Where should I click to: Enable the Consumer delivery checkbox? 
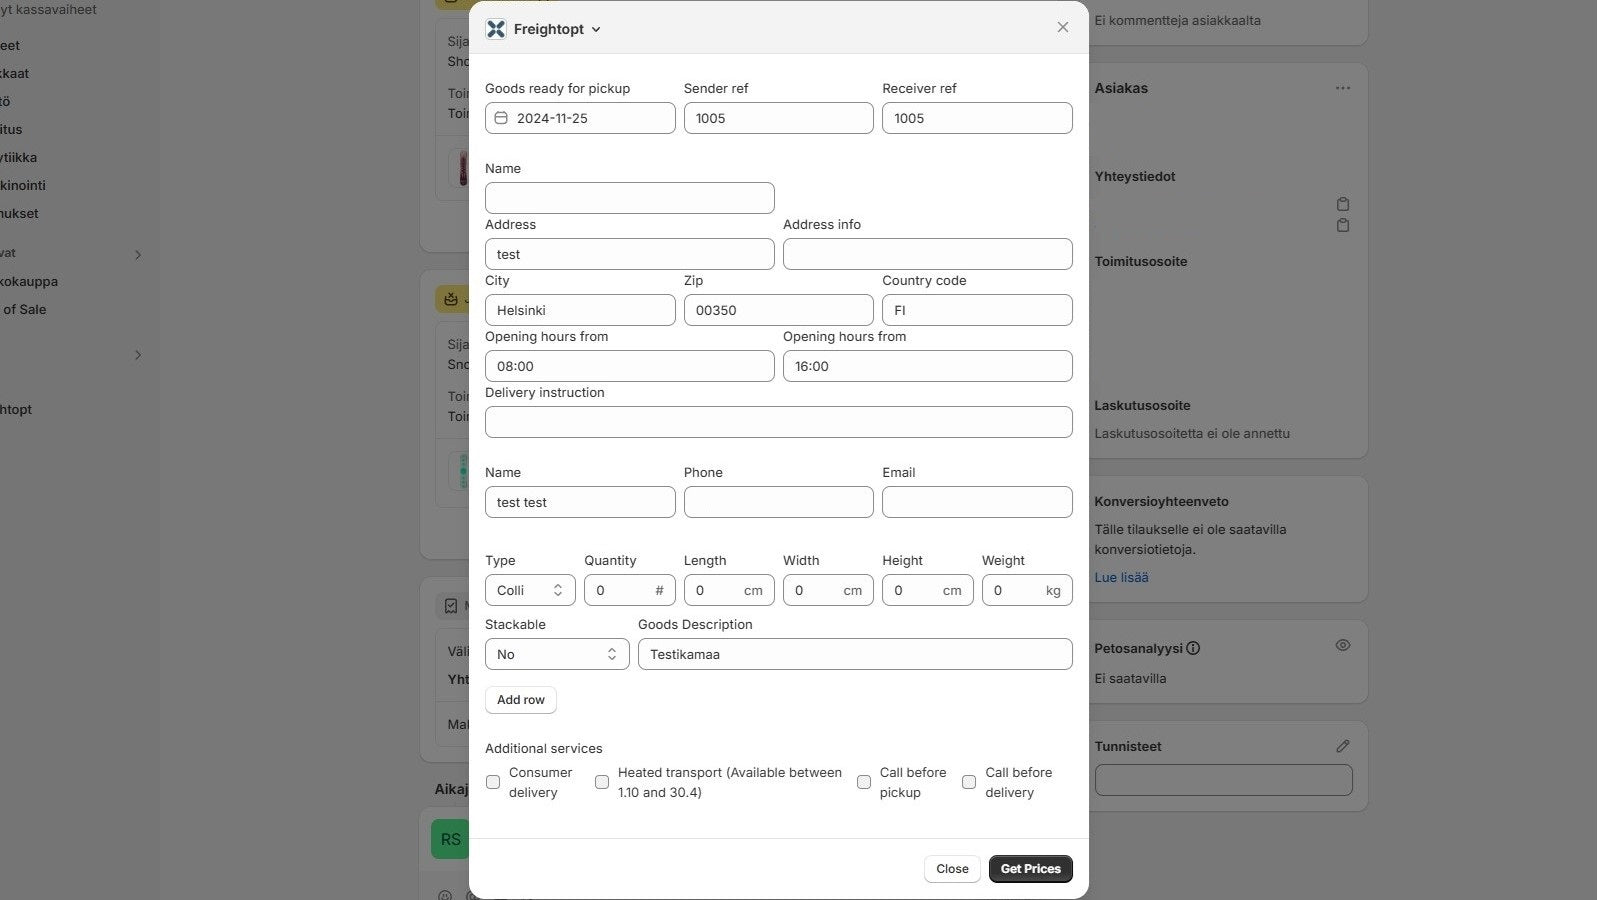click(492, 782)
